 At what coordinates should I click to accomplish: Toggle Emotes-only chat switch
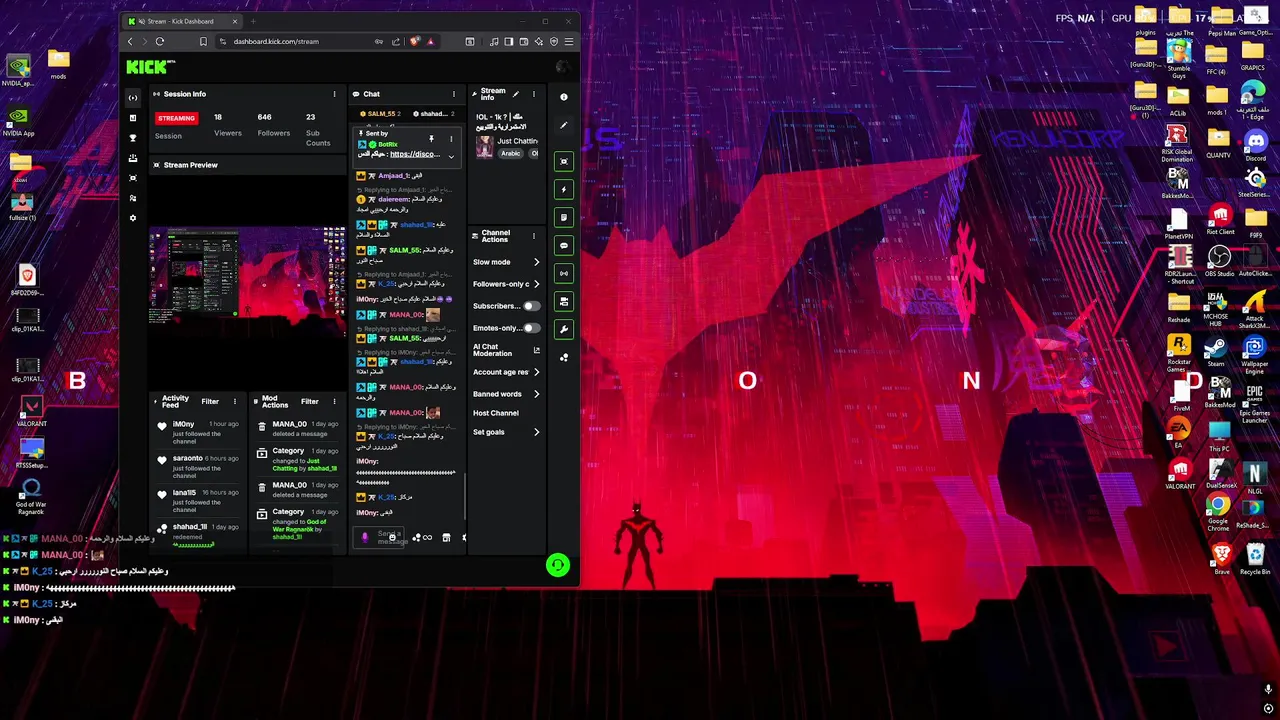point(531,328)
